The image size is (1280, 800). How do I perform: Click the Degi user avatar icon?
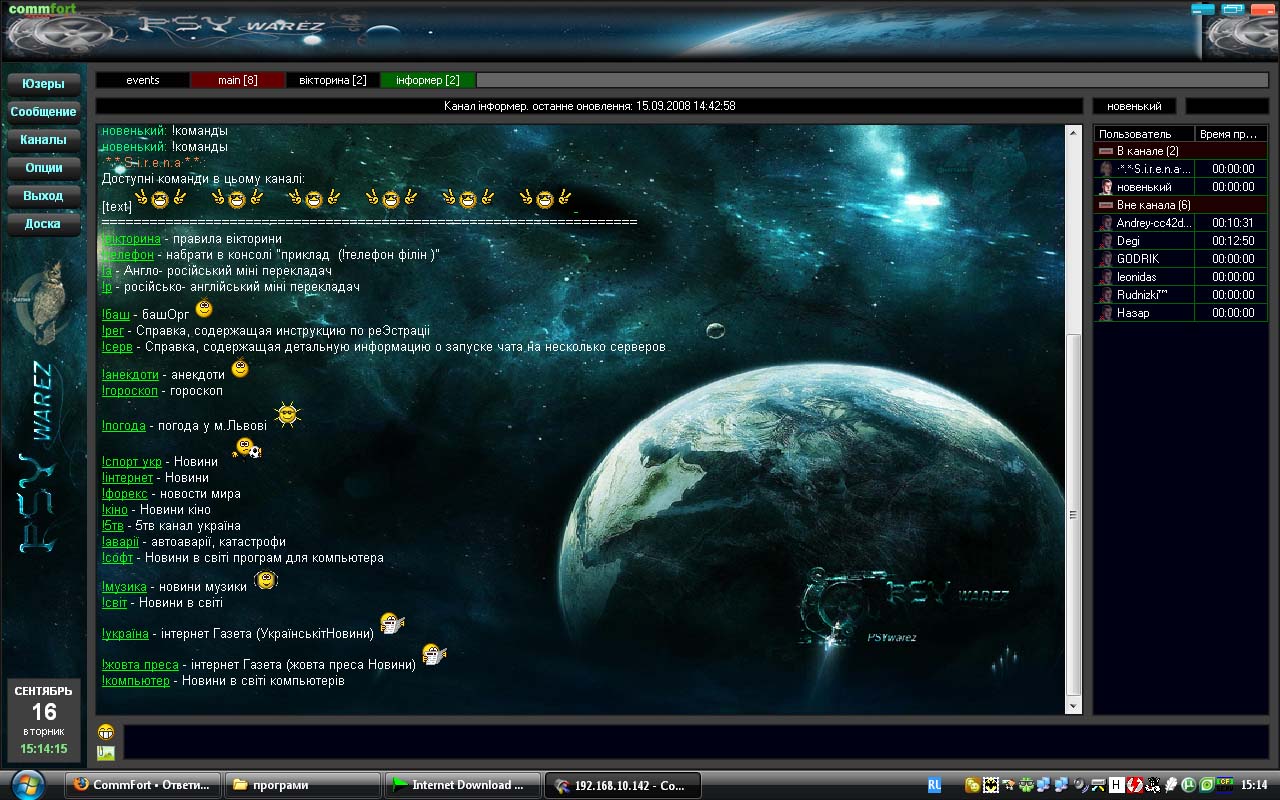(x=1106, y=241)
